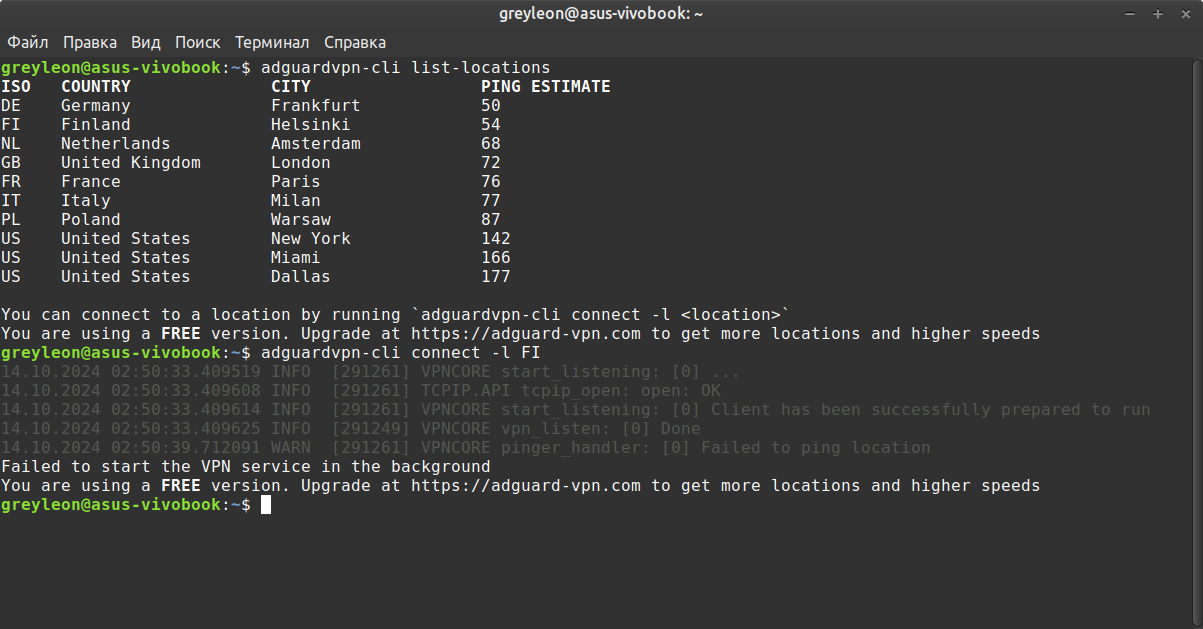Click the terminal cursor at last prompt
This screenshot has height=629, width=1203.
(x=266, y=505)
